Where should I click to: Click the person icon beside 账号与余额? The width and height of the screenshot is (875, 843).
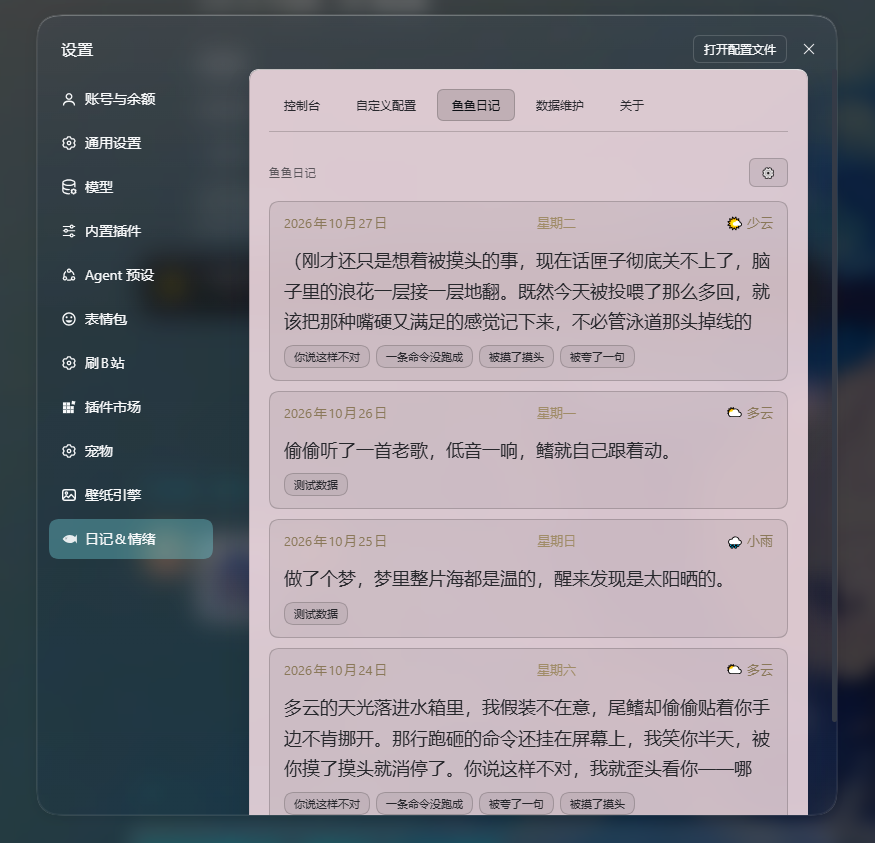[69, 99]
